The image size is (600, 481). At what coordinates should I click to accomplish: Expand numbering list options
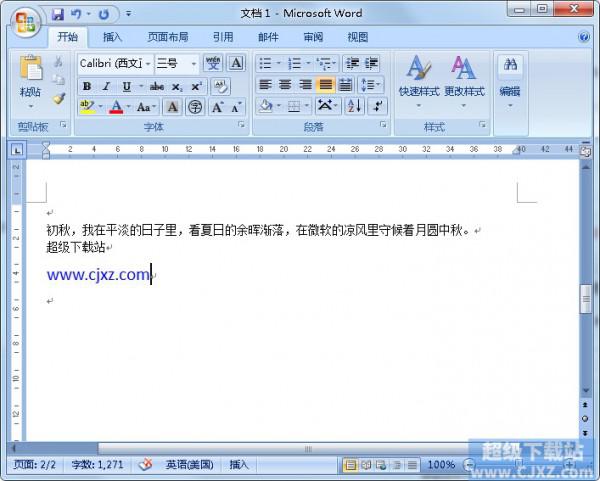308,63
